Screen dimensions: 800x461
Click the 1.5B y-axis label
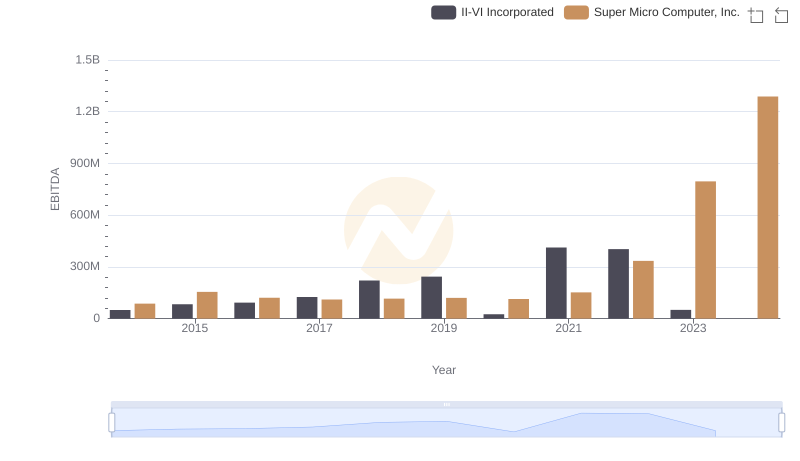coord(88,60)
